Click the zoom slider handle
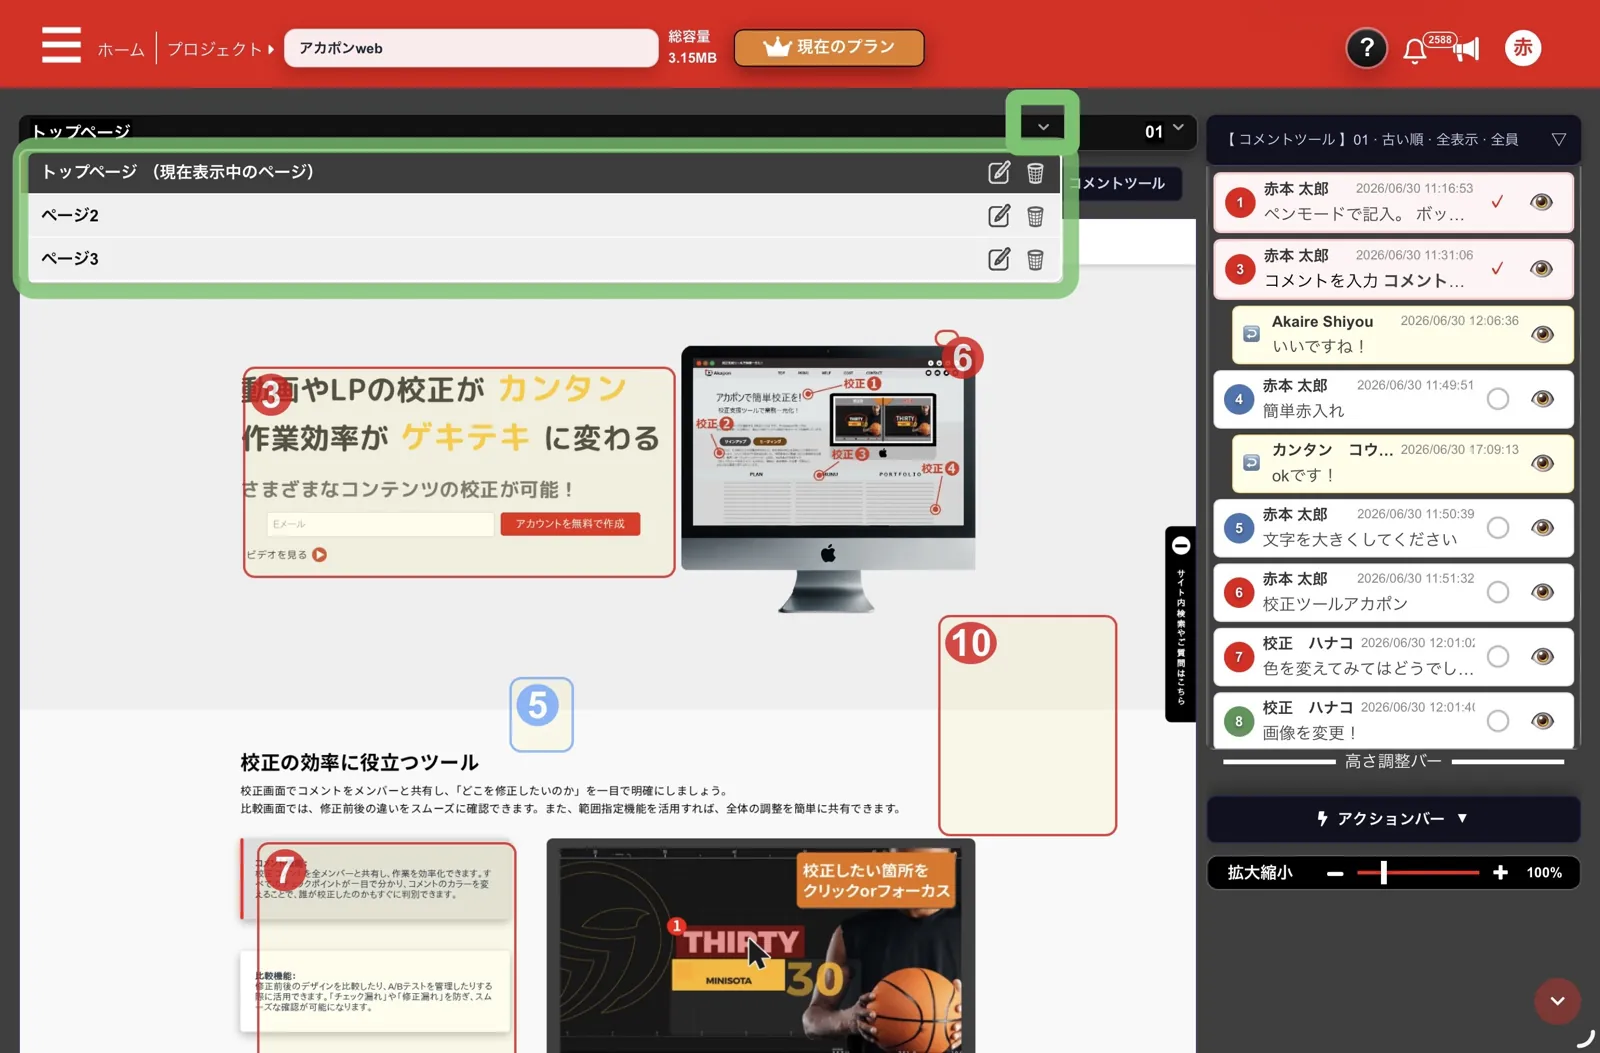Image resolution: width=1600 pixels, height=1053 pixels. [1384, 873]
